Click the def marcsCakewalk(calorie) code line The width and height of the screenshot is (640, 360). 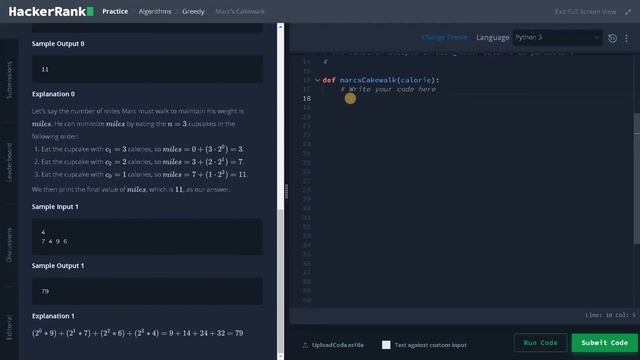tap(380, 80)
